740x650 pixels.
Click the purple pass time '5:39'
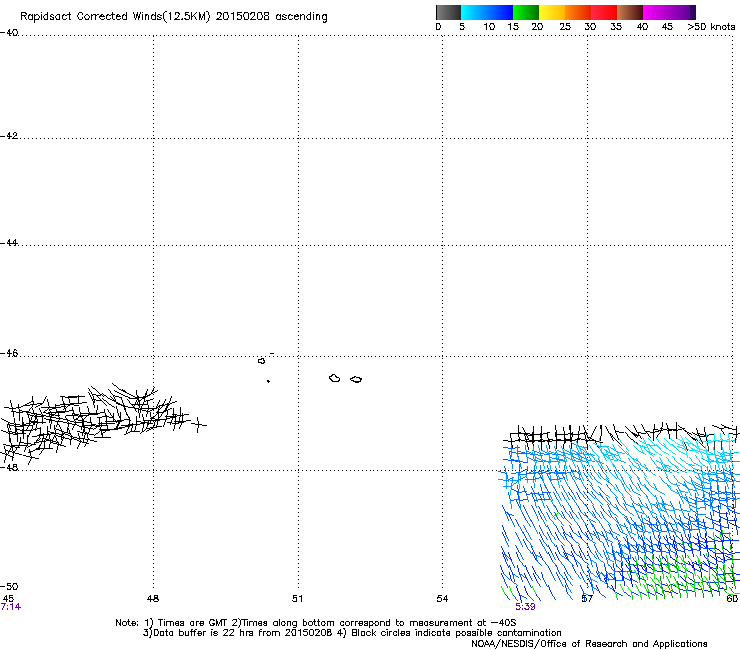tap(525, 607)
